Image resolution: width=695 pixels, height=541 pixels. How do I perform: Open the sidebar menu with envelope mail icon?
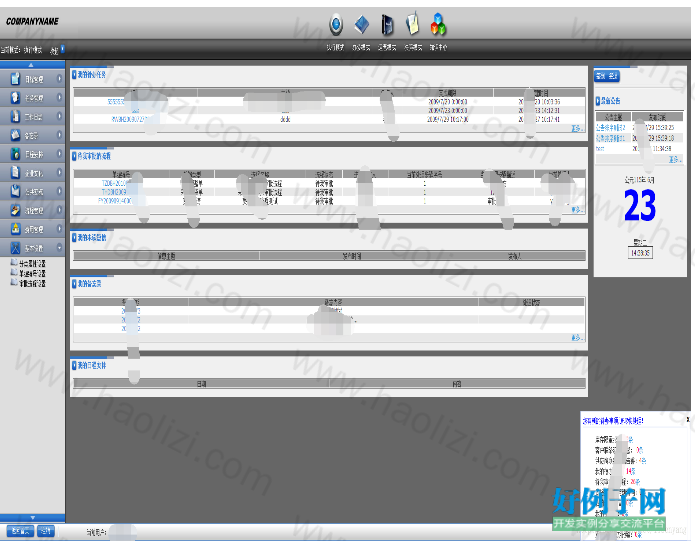coord(32,191)
